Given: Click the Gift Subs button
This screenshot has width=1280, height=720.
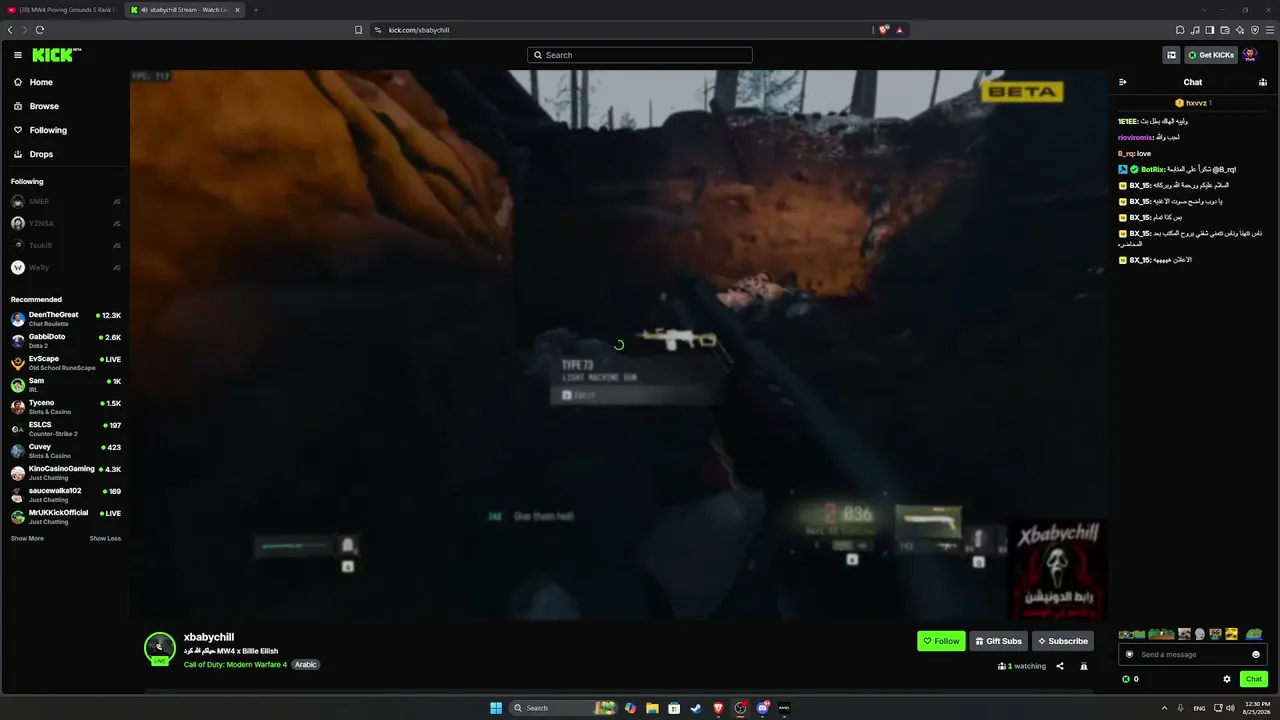Looking at the screenshot, I should pyautogui.click(x=998, y=641).
